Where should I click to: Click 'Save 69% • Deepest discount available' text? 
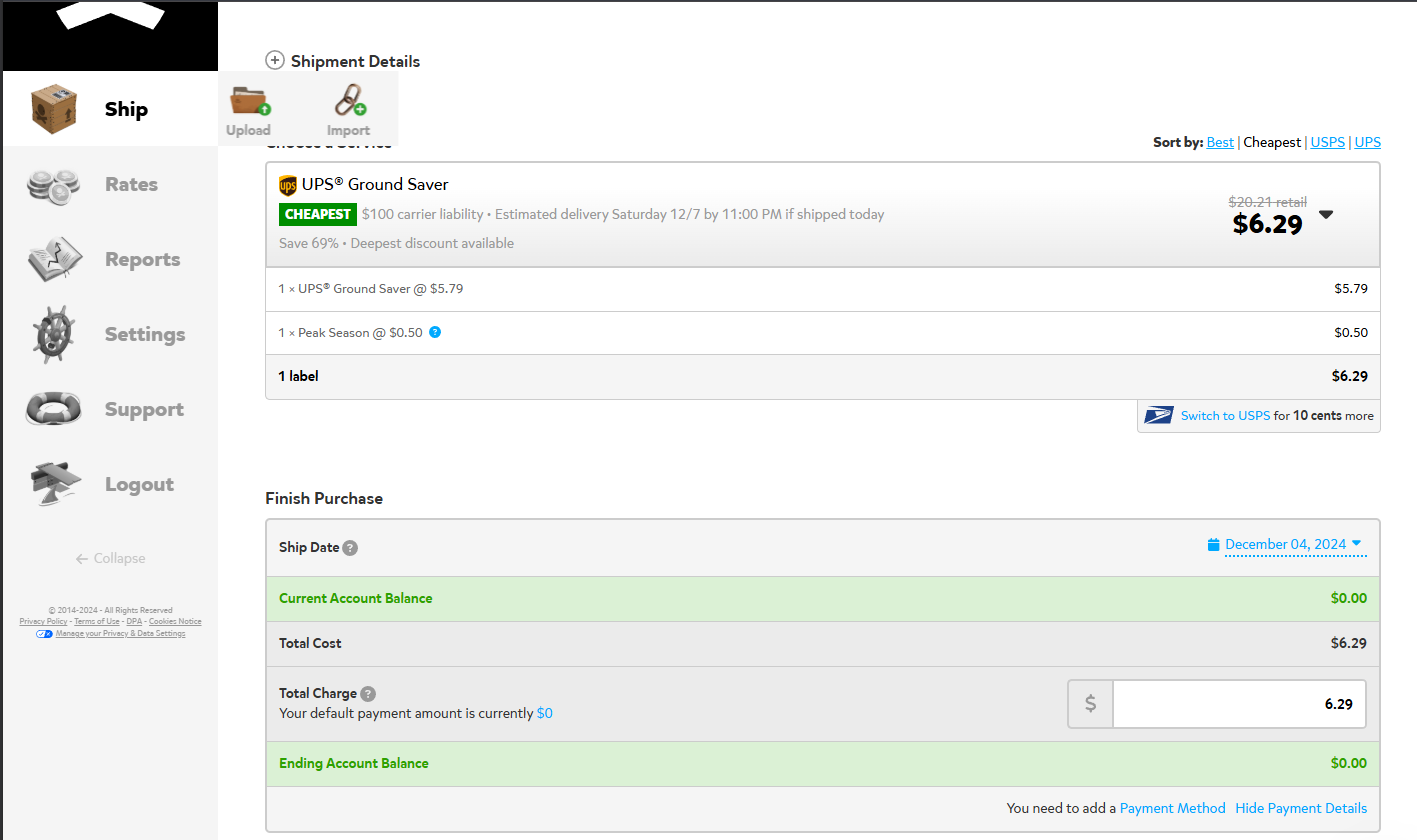point(396,244)
